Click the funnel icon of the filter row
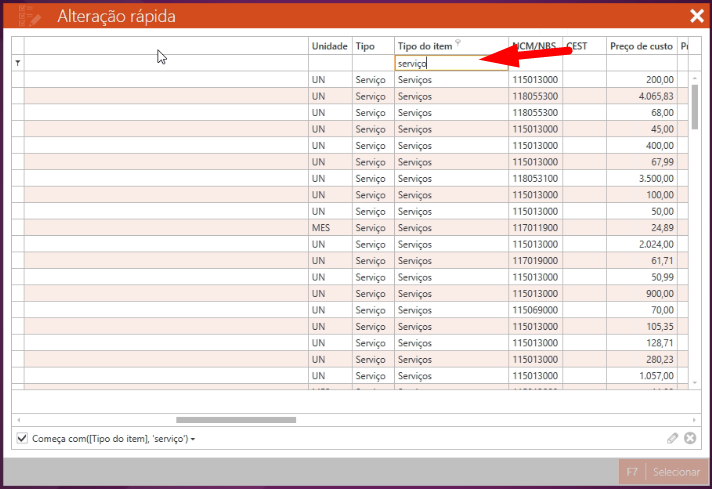 pyautogui.click(x=17, y=63)
